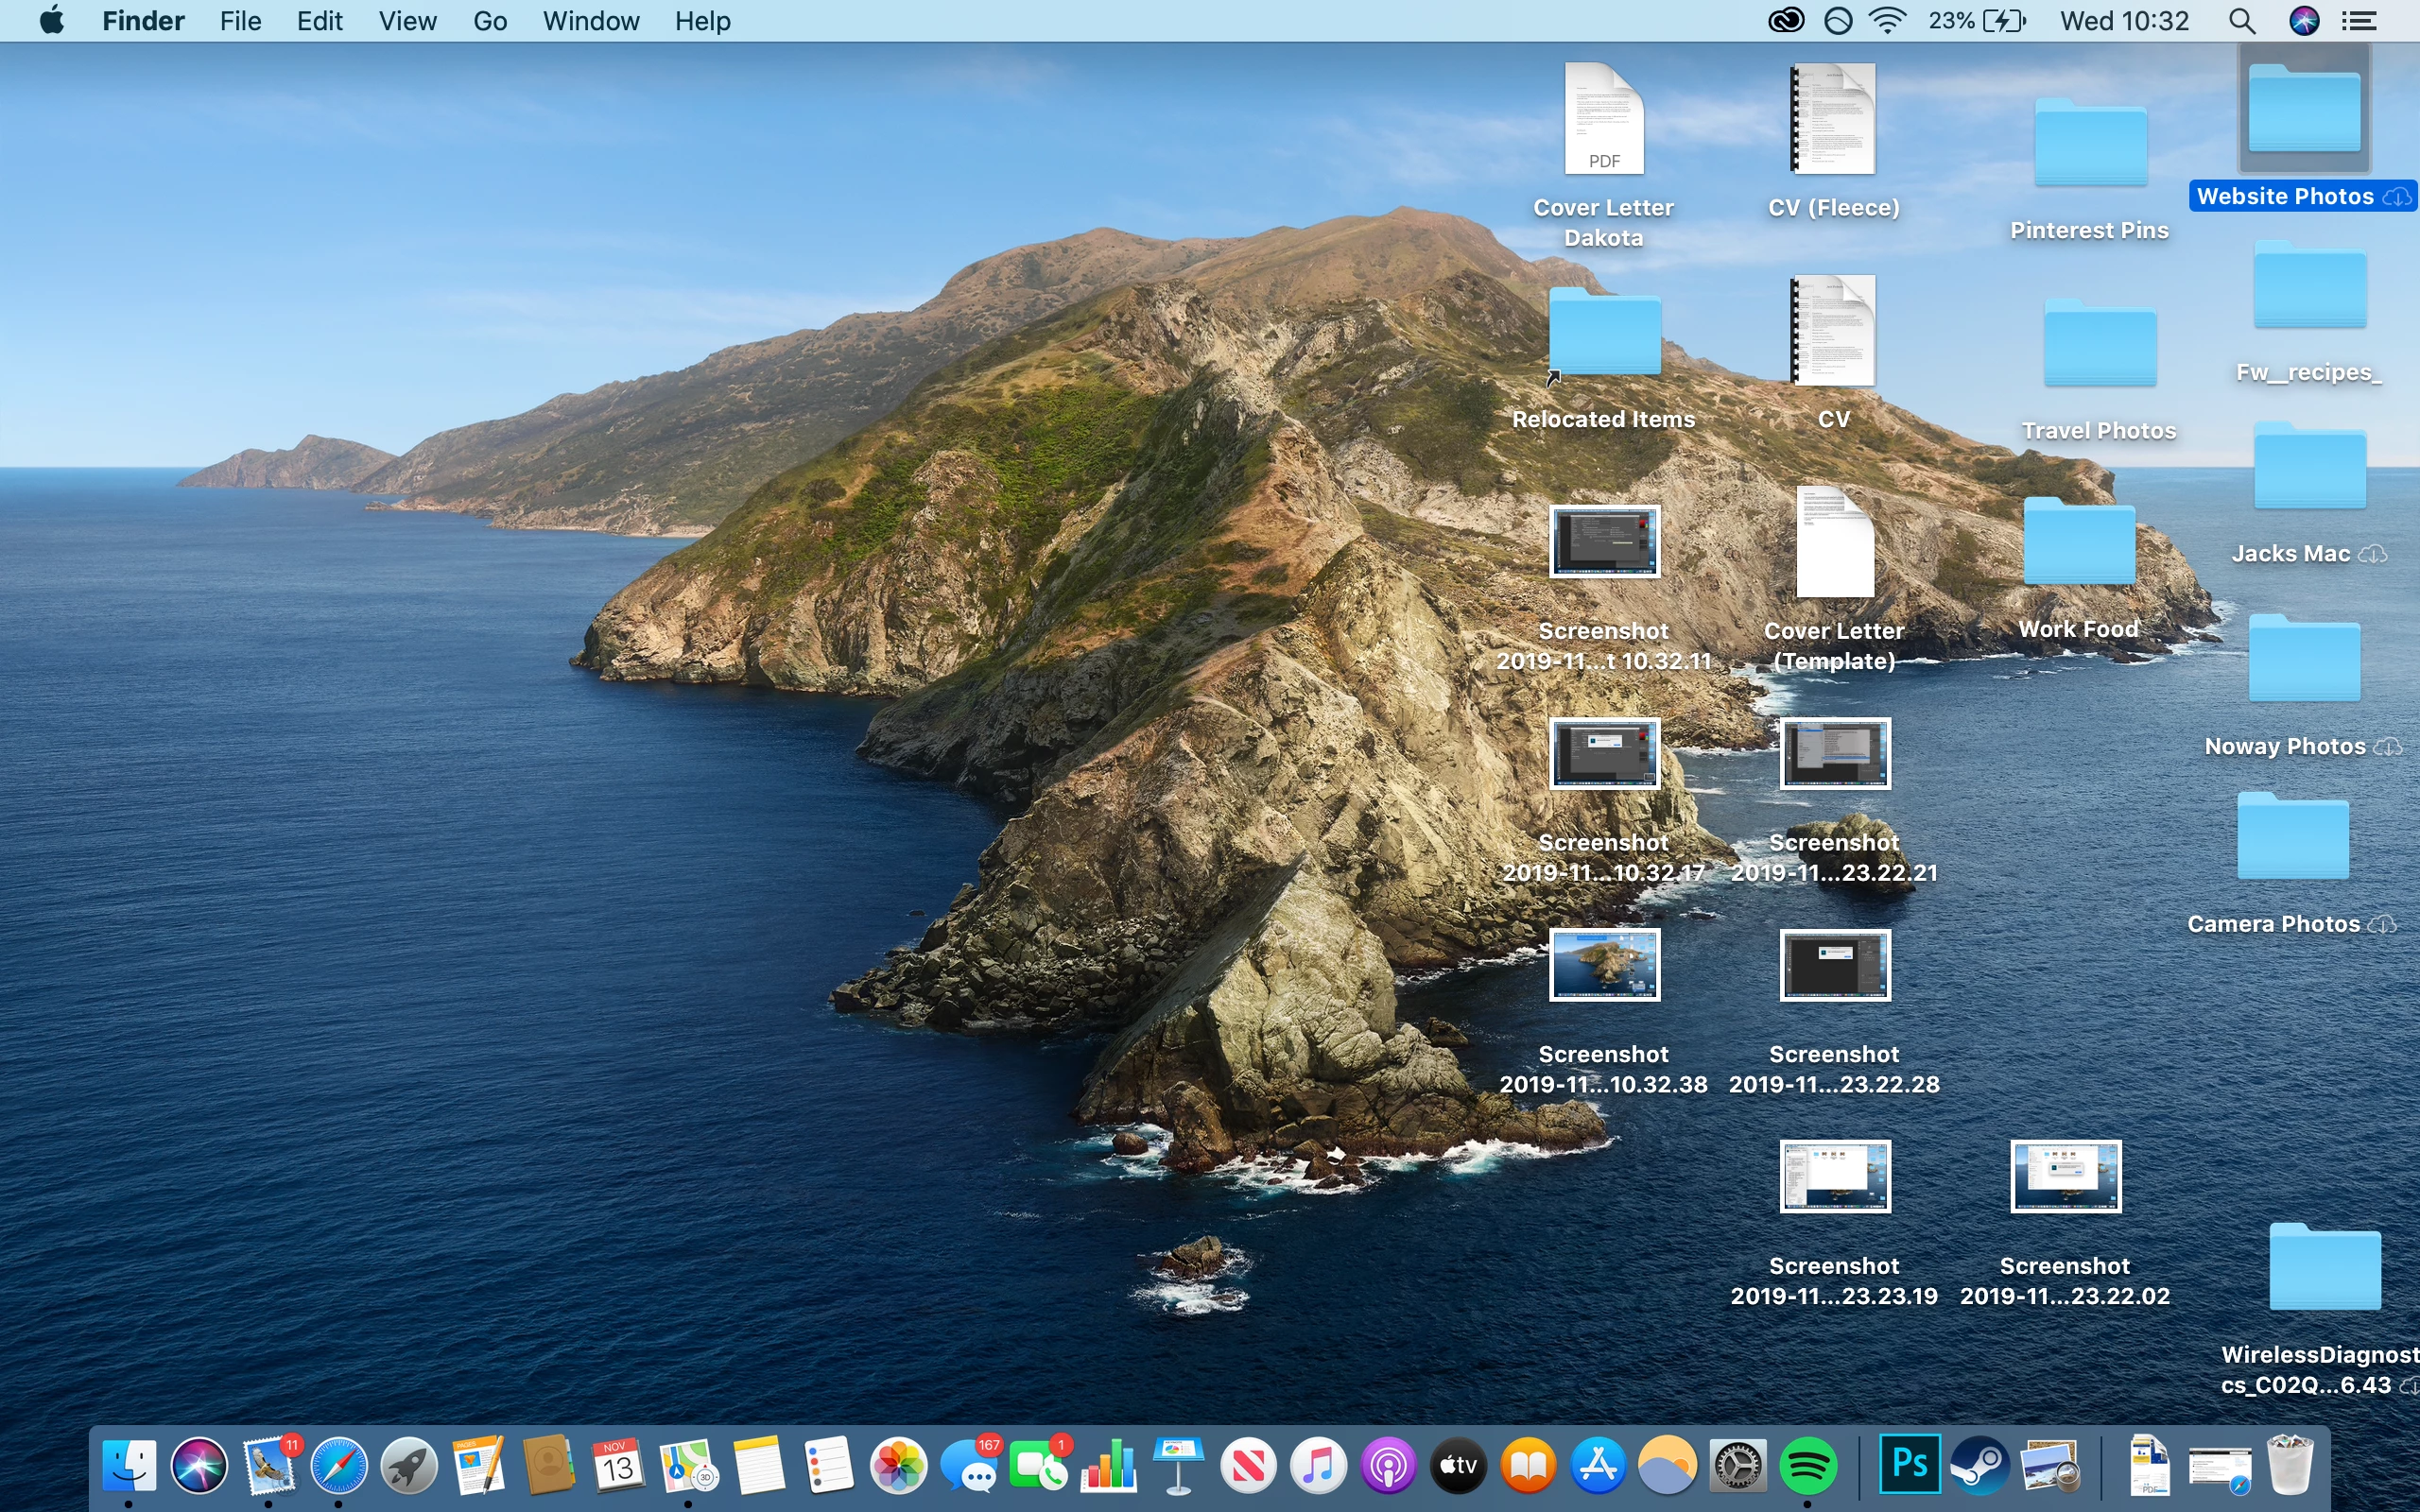Select the Screenshot 2019-11...10.32.38 thumbnail
Screen dimensions: 2420x1512
pyautogui.click(x=1604, y=964)
